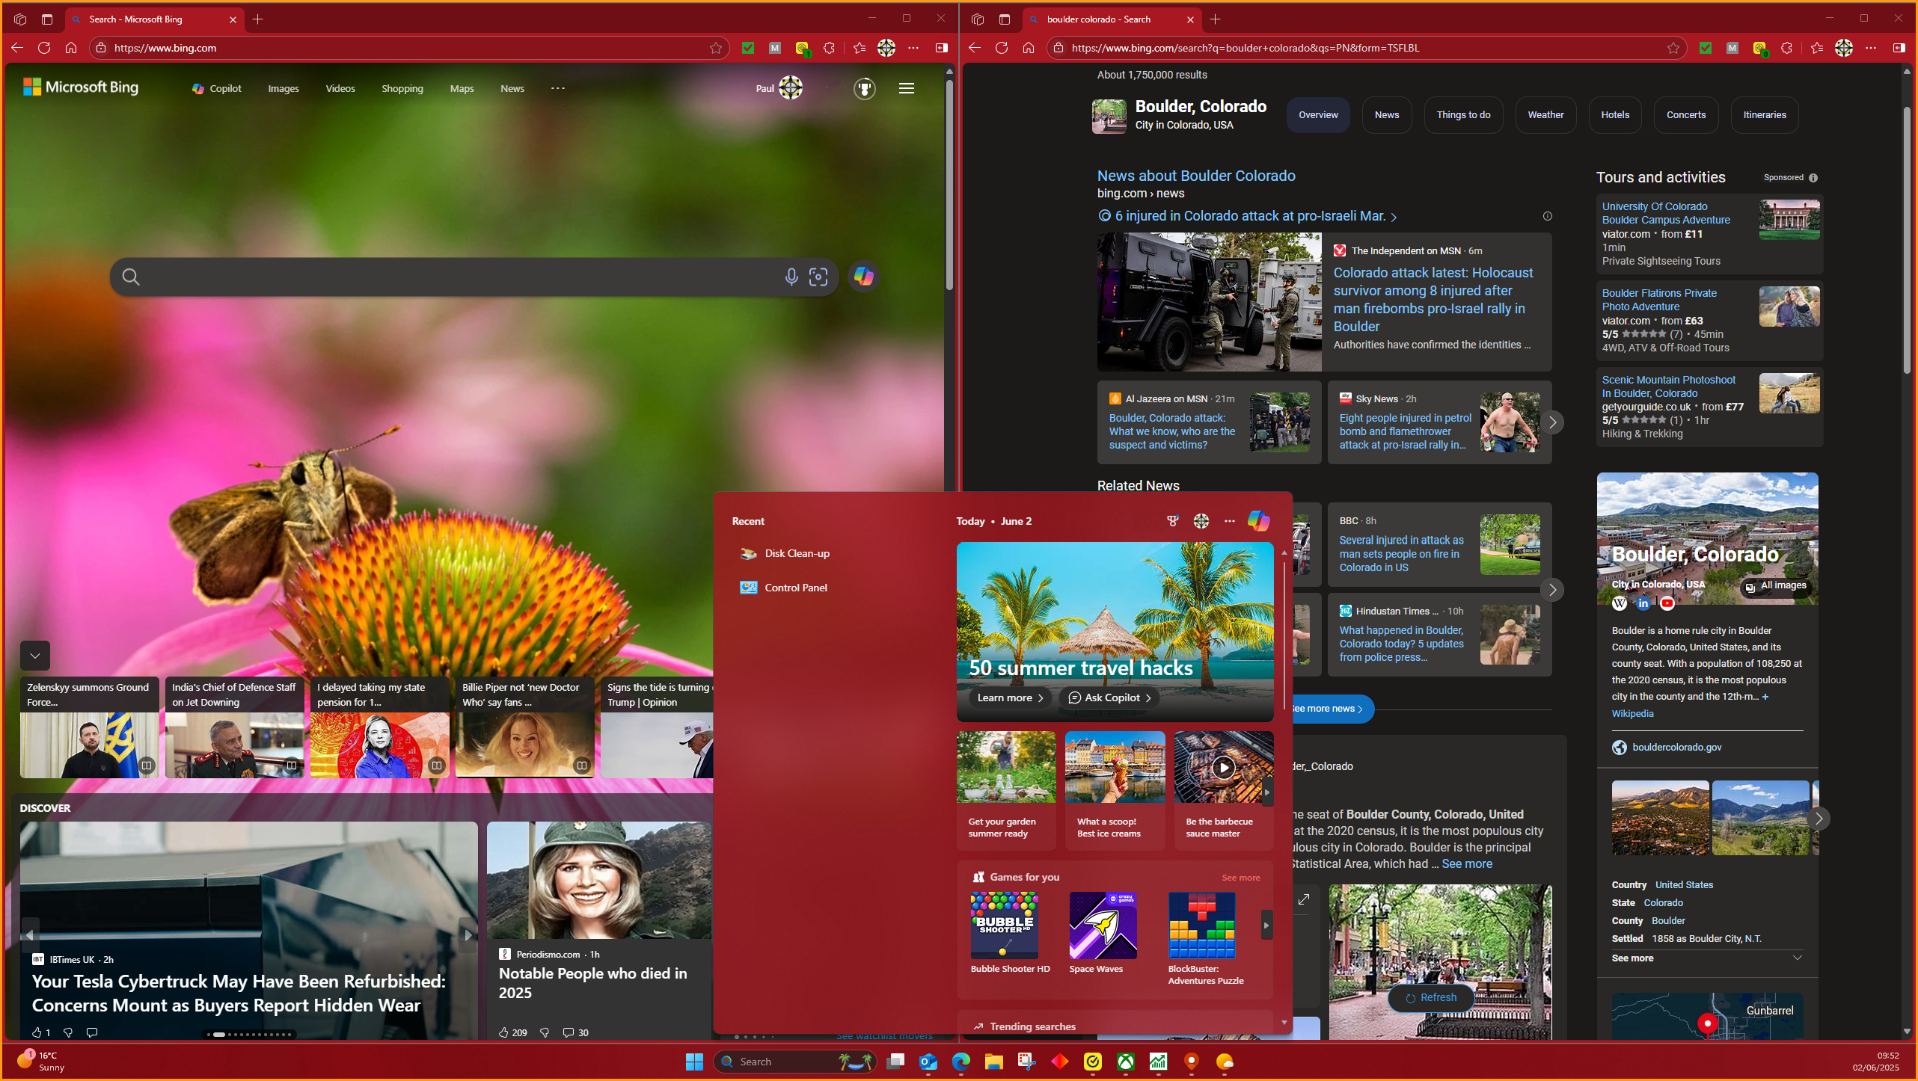Select the Concerts tab for Boulder, Colorado
1918x1081 pixels.
[1686, 115]
